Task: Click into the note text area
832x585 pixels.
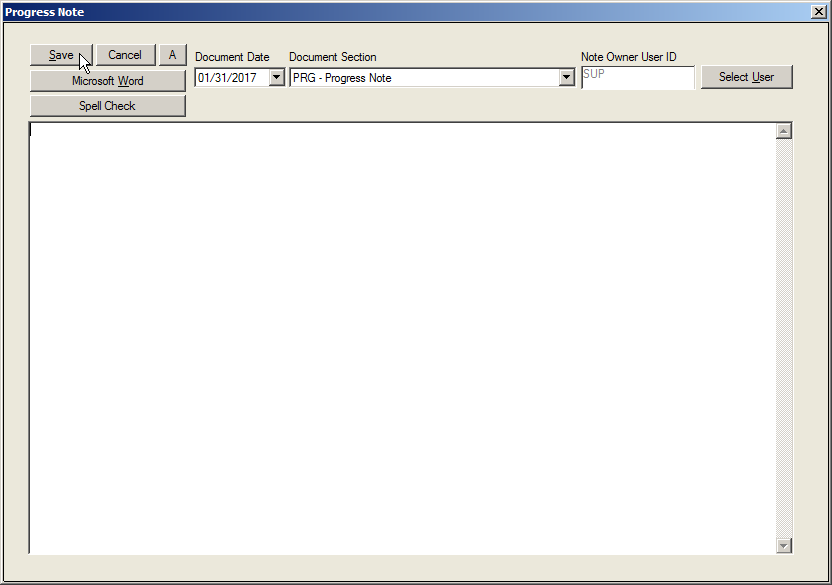Action: 403,338
